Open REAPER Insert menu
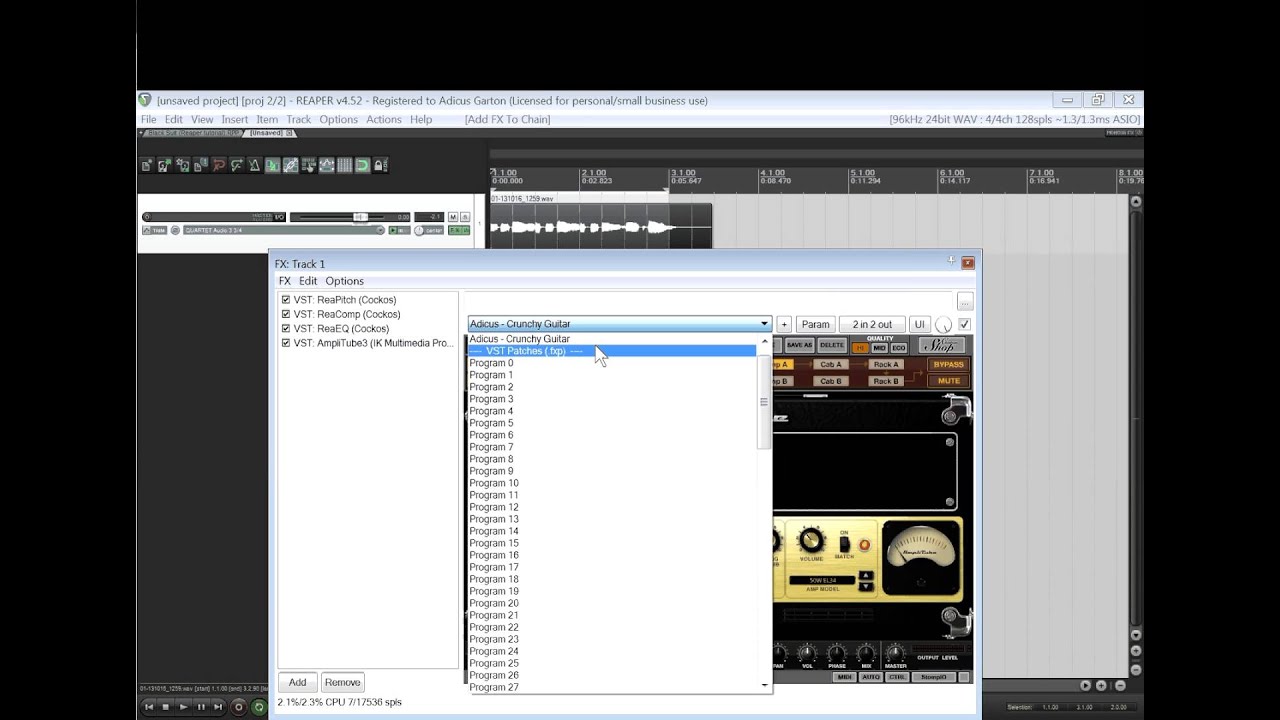 (x=235, y=119)
